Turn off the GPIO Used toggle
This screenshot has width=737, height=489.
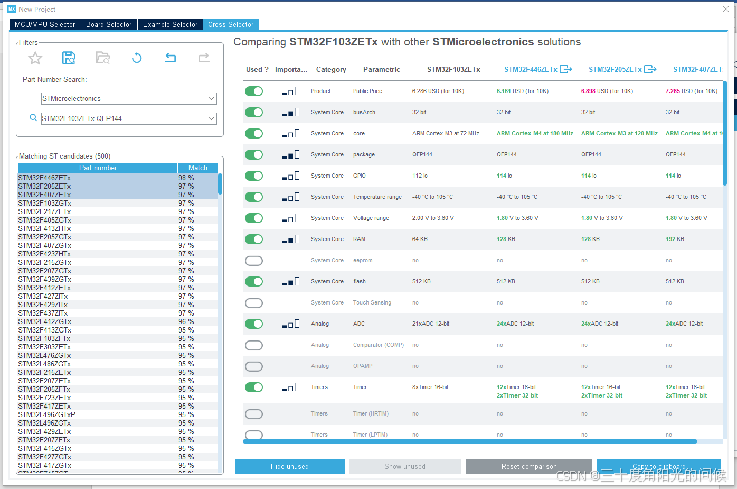click(254, 176)
